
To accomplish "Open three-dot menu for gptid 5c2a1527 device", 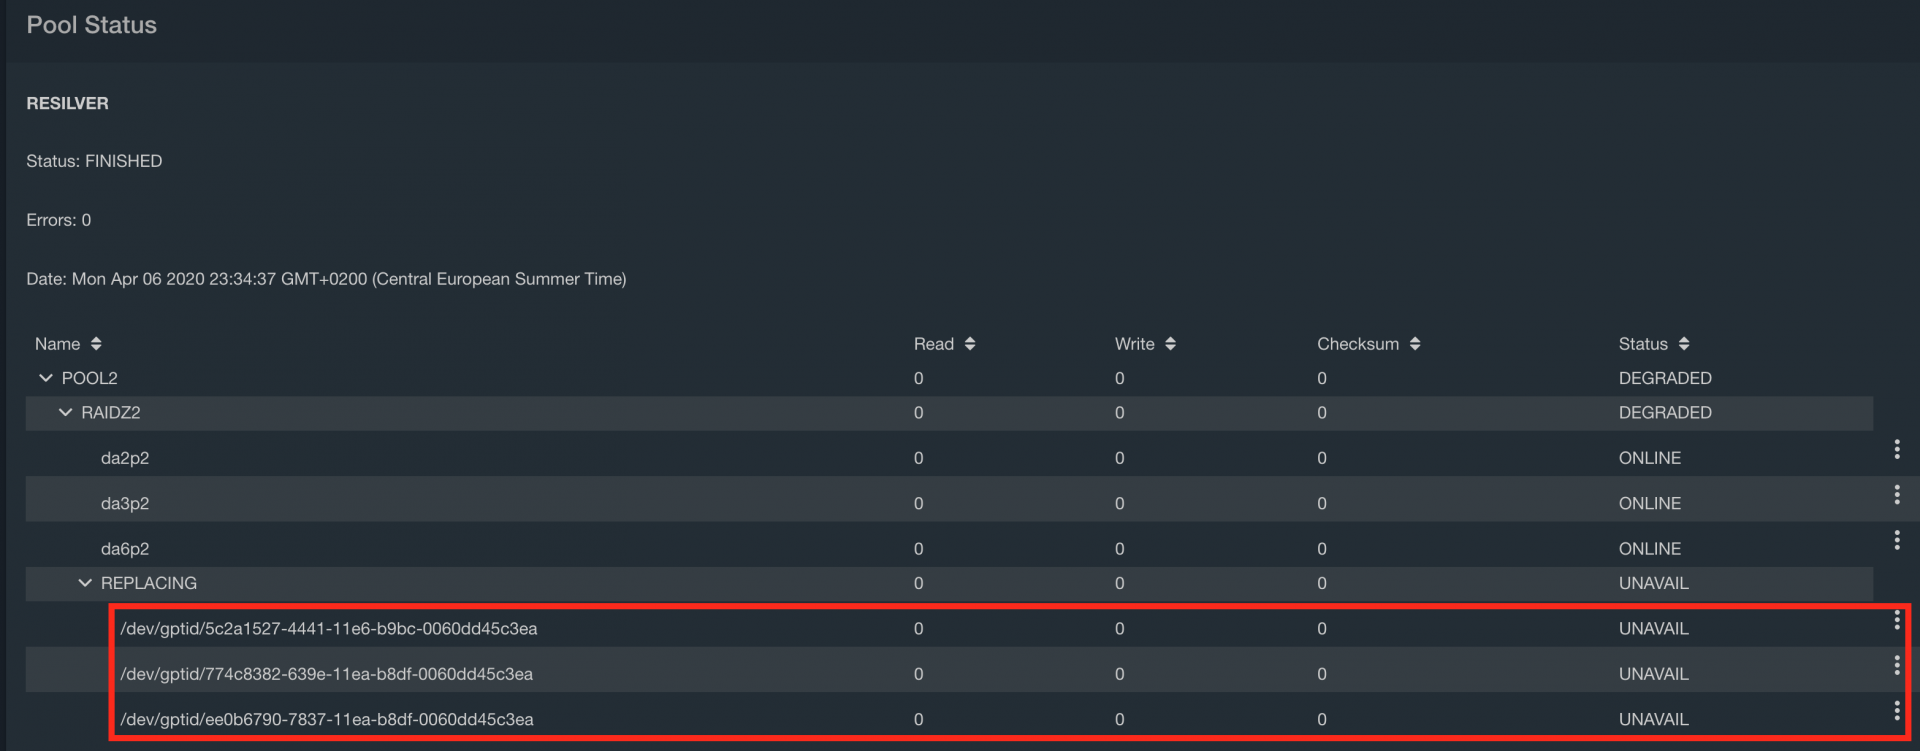I will [x=1896, y=621].
